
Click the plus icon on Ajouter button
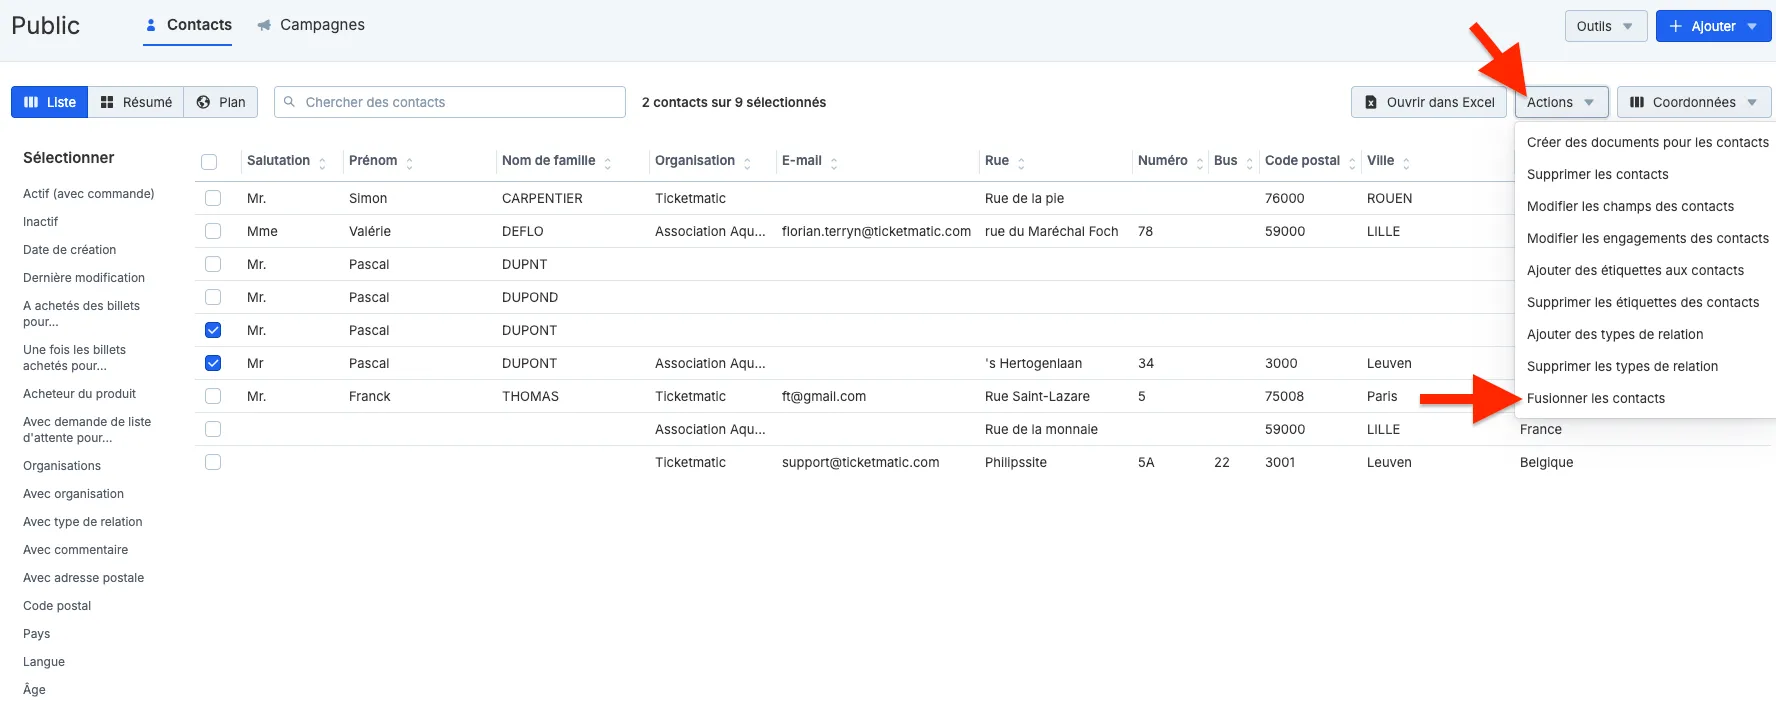click(x=1676, y=26)
